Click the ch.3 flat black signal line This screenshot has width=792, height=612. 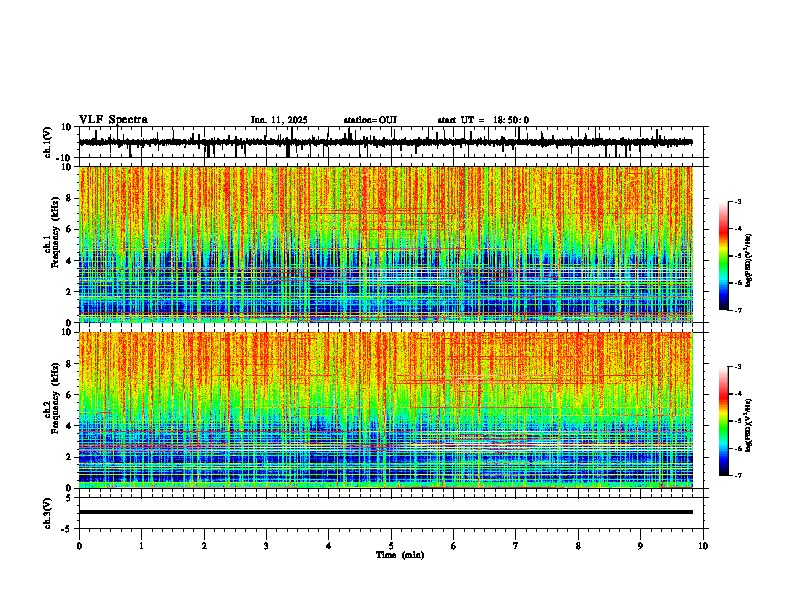(386, 512)
